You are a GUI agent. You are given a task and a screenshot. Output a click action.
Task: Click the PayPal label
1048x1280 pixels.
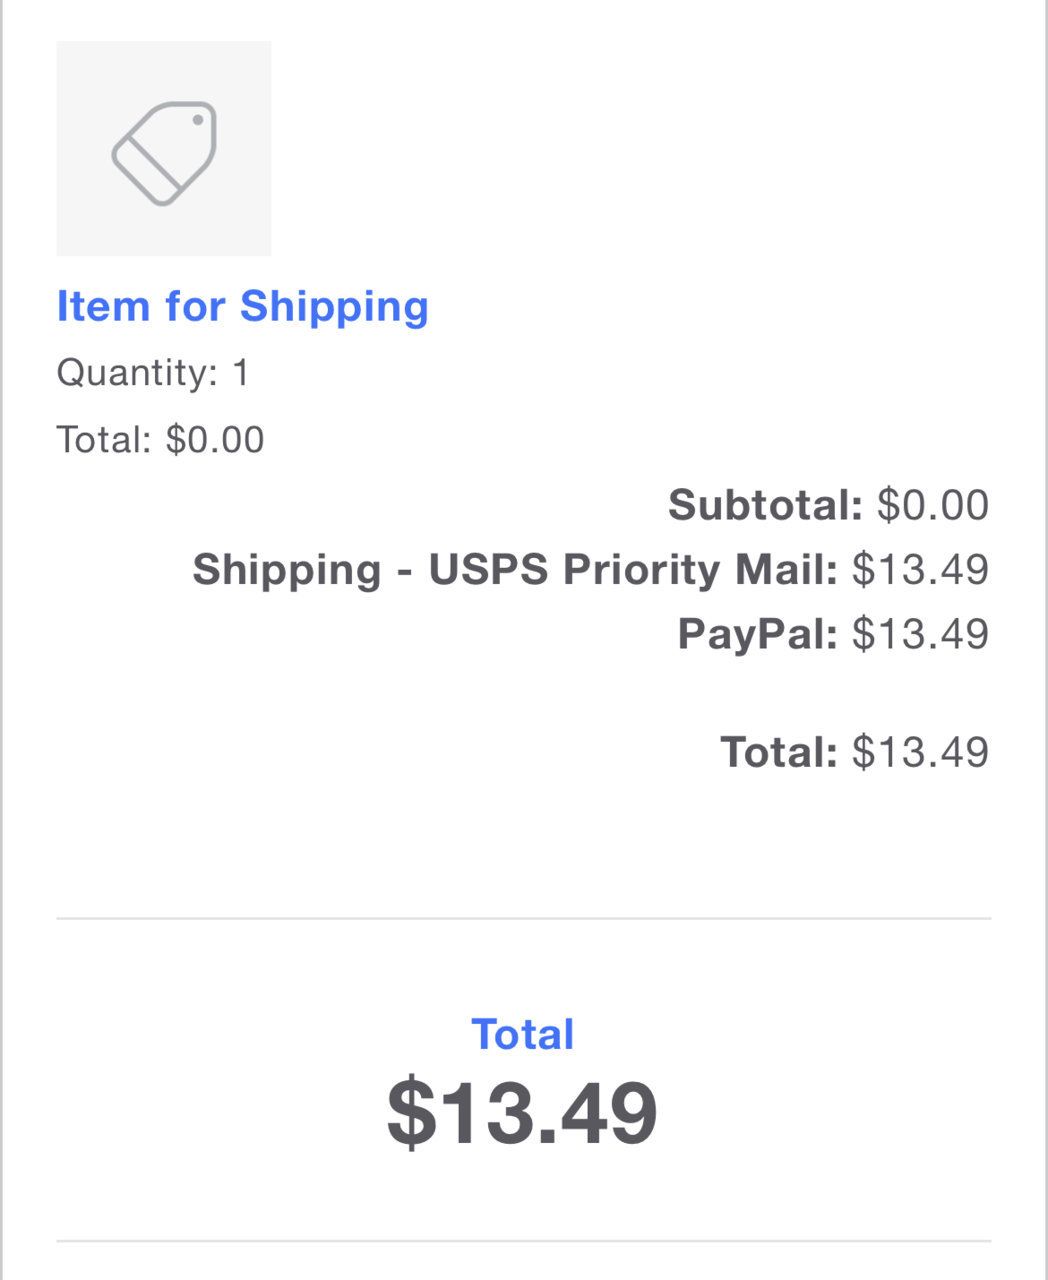[757, 634]
